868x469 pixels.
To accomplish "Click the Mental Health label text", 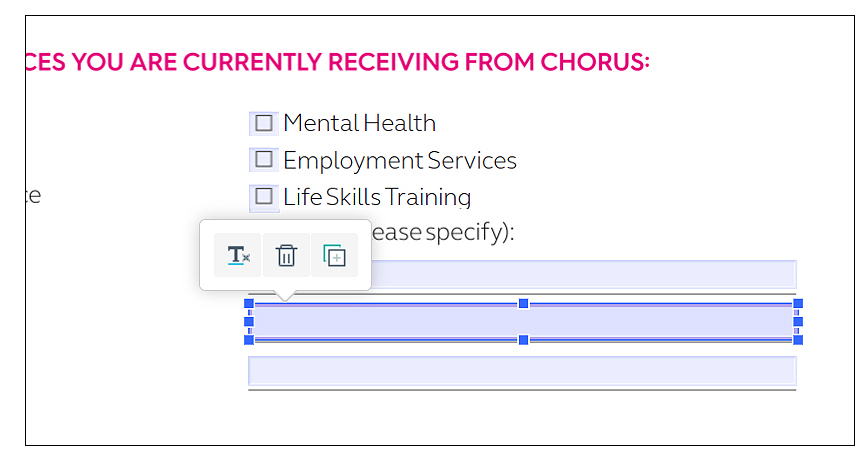I will (359, 123).
